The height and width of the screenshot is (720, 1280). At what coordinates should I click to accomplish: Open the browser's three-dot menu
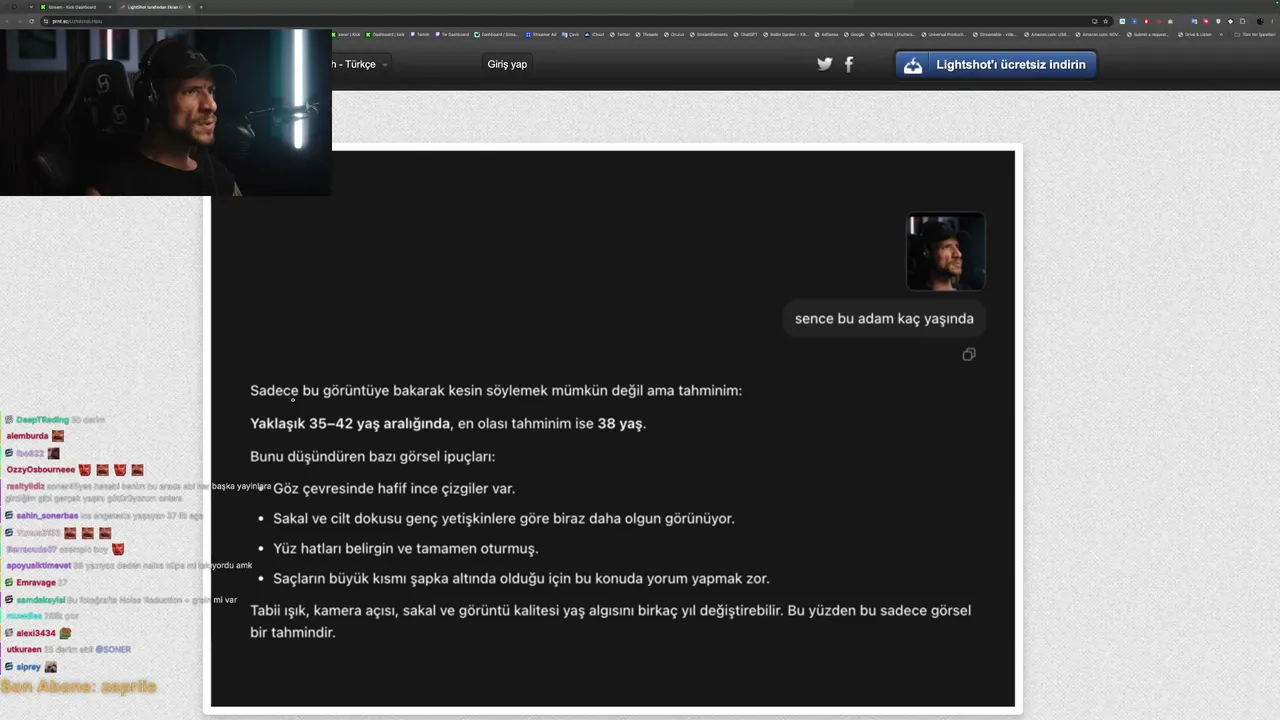[1271, 21]
